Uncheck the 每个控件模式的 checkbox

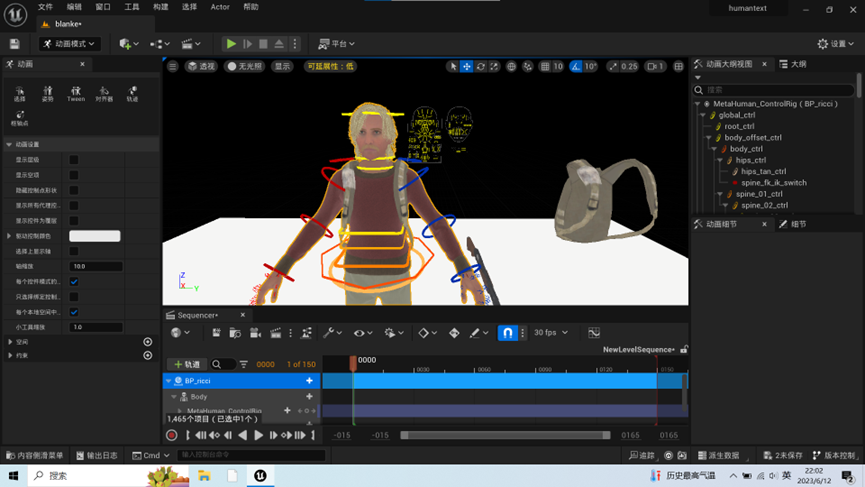coord(74,282)
